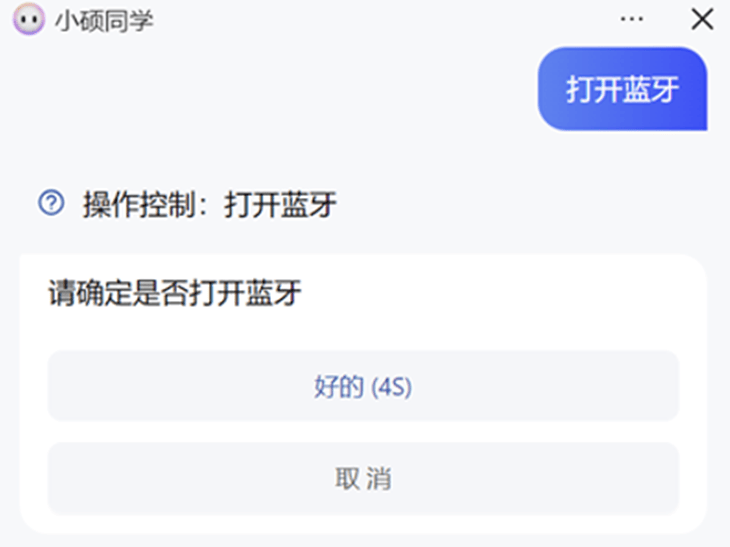
Task: Click the gradient edge of chat bubble
Action: click(x=696, y=88)
